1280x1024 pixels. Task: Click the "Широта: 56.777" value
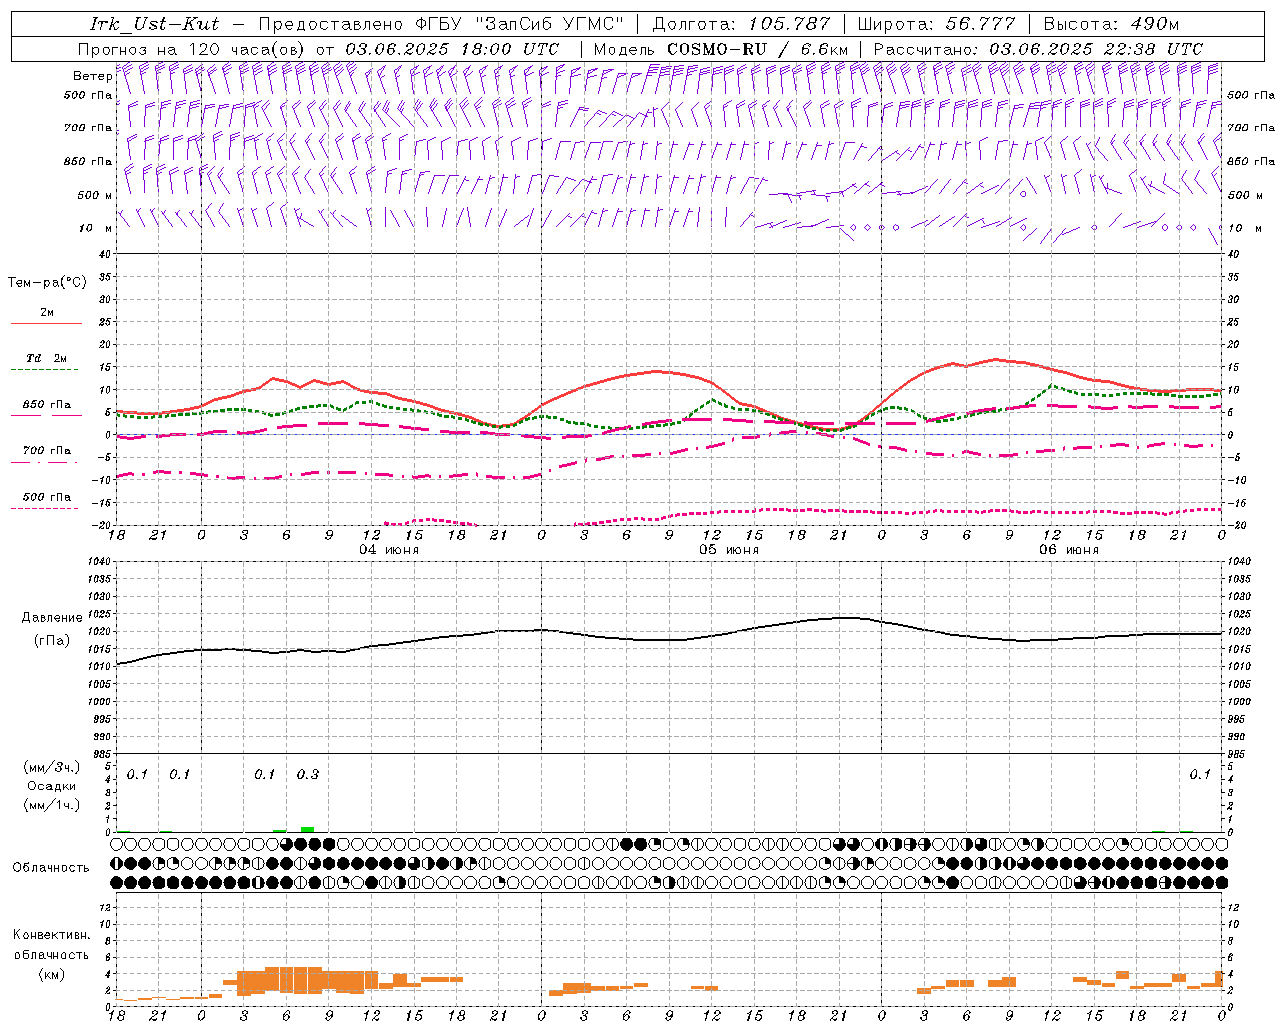[936, 24]
